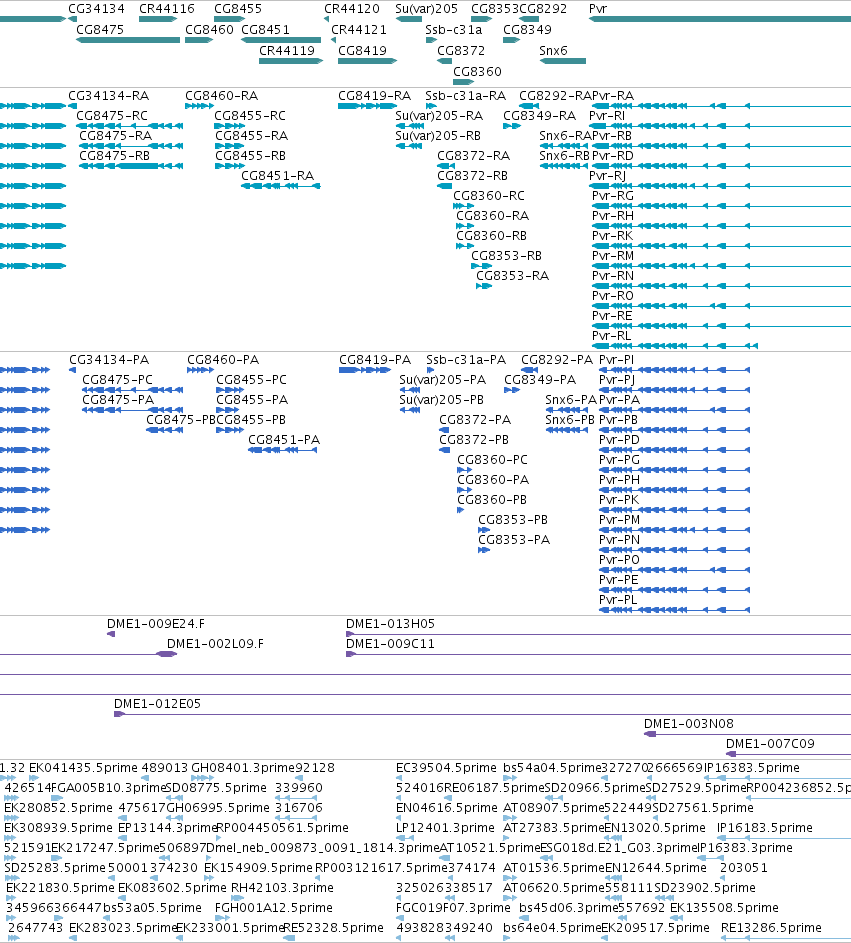Select the CG8475-RA transcript label

coord(115,135)
